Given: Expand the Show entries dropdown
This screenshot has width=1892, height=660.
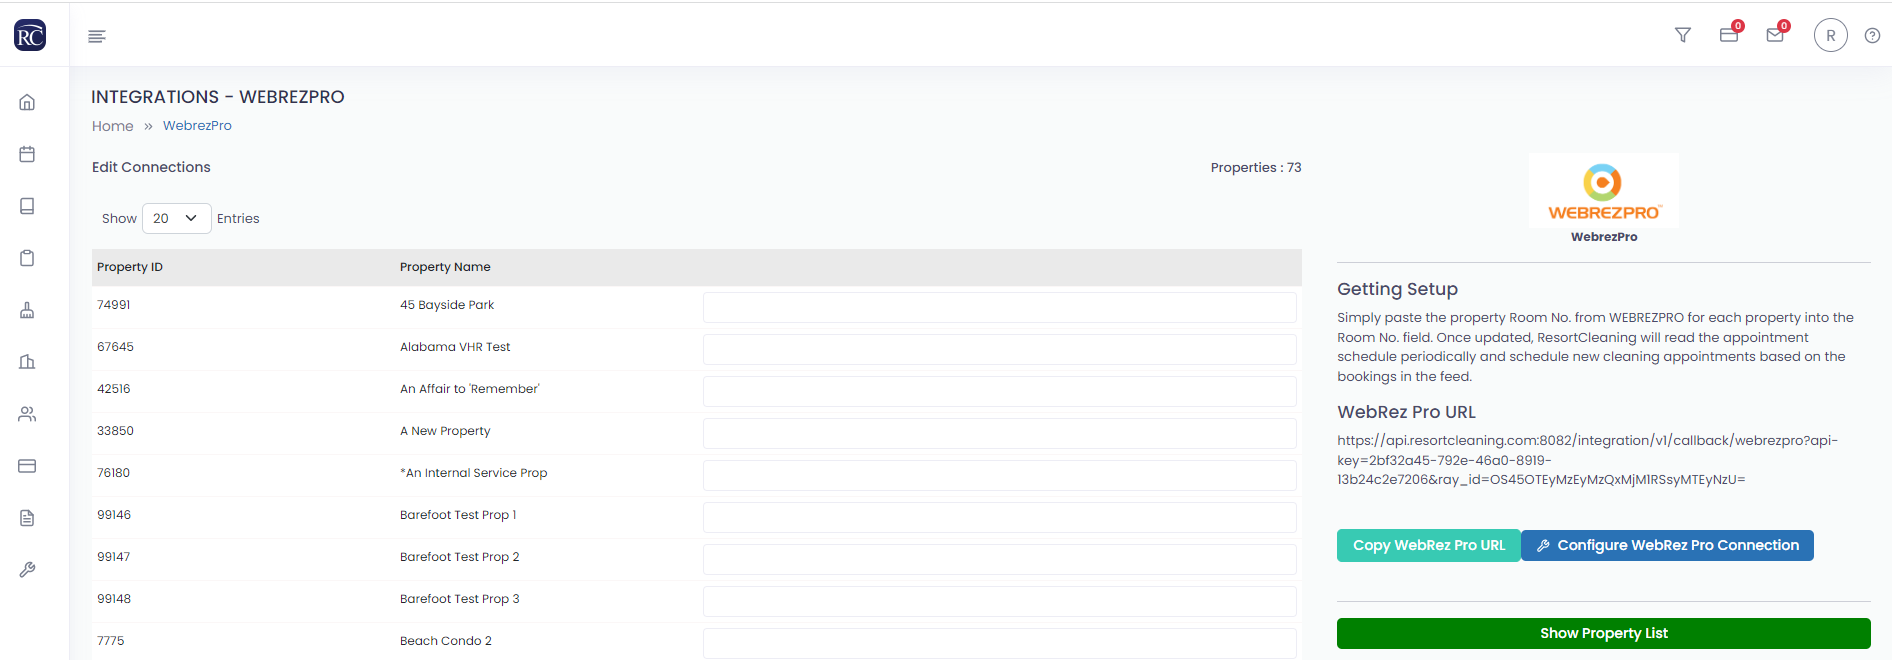Looking at the screenshot, I should [x=176, y=218].
